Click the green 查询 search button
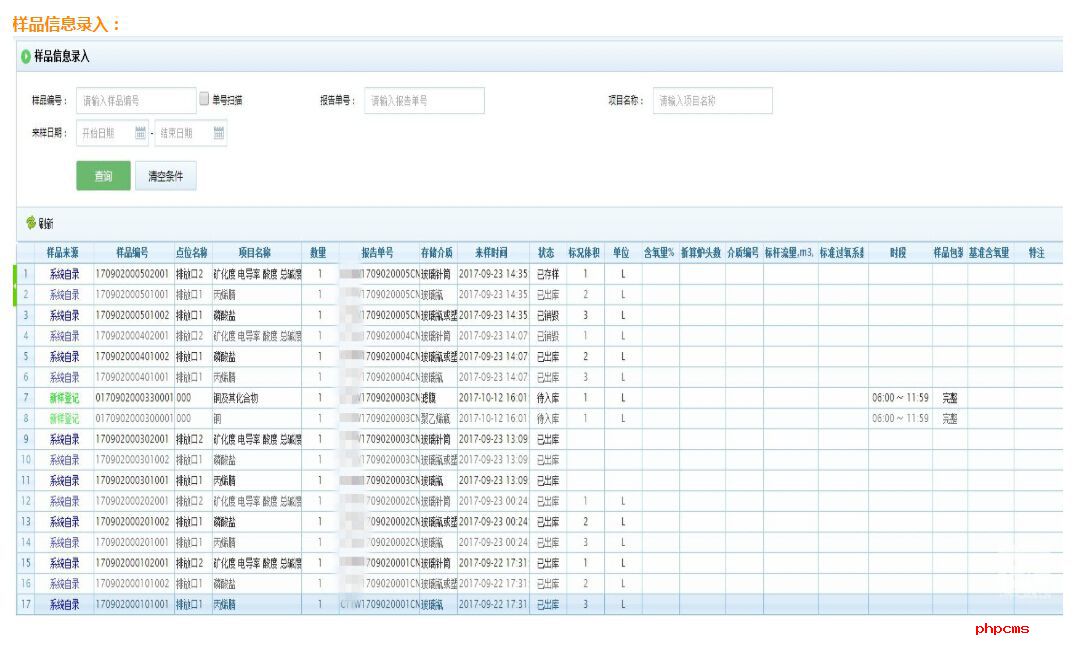Image resolution: width=1082 pixels, height=647 pixels. pos(103,175)
